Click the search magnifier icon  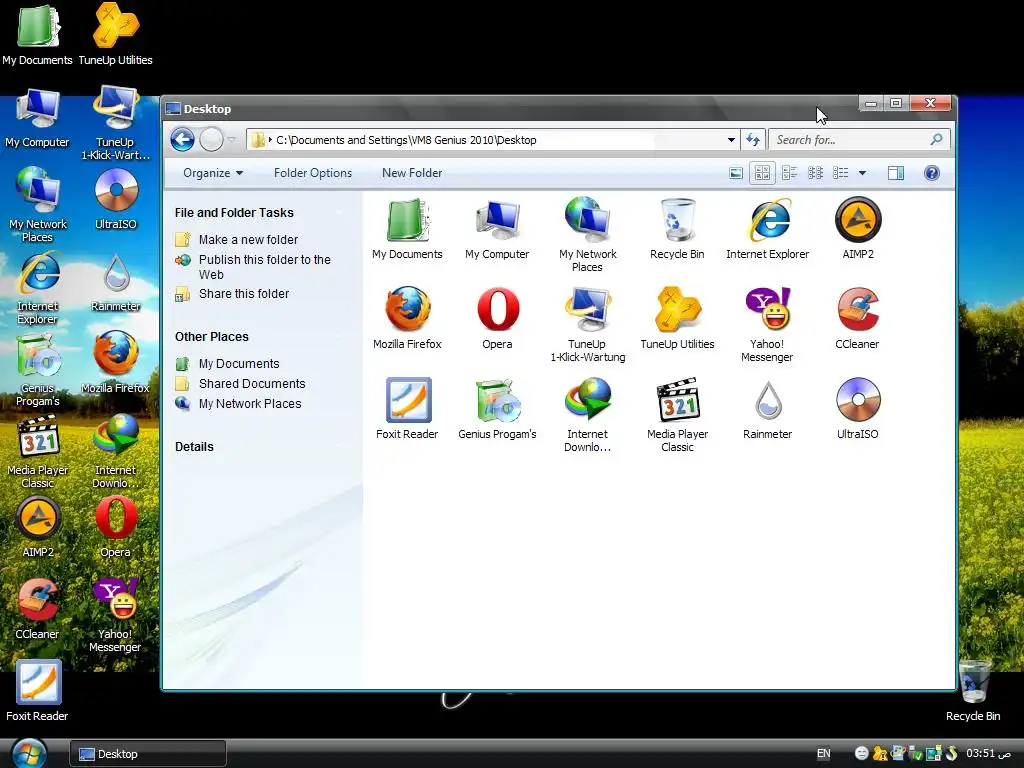(x=936, y=140)
